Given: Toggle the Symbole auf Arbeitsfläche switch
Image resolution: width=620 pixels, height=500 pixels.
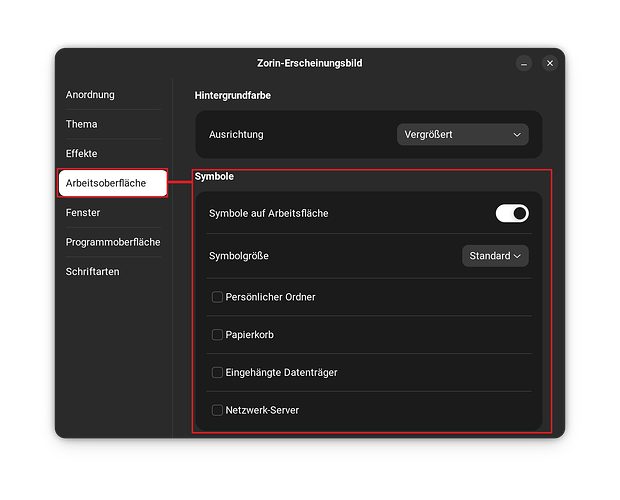Looking at the screenshot, I should [512, 213].
